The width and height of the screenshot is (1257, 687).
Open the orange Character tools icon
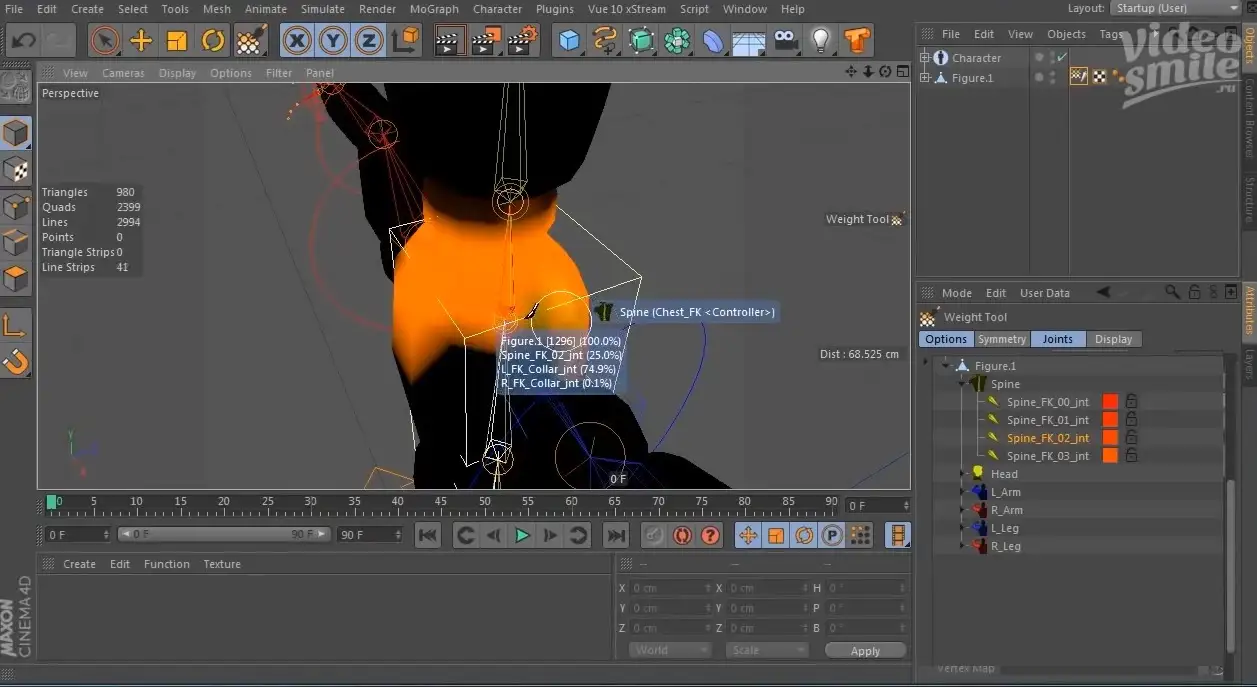[857, 40]
